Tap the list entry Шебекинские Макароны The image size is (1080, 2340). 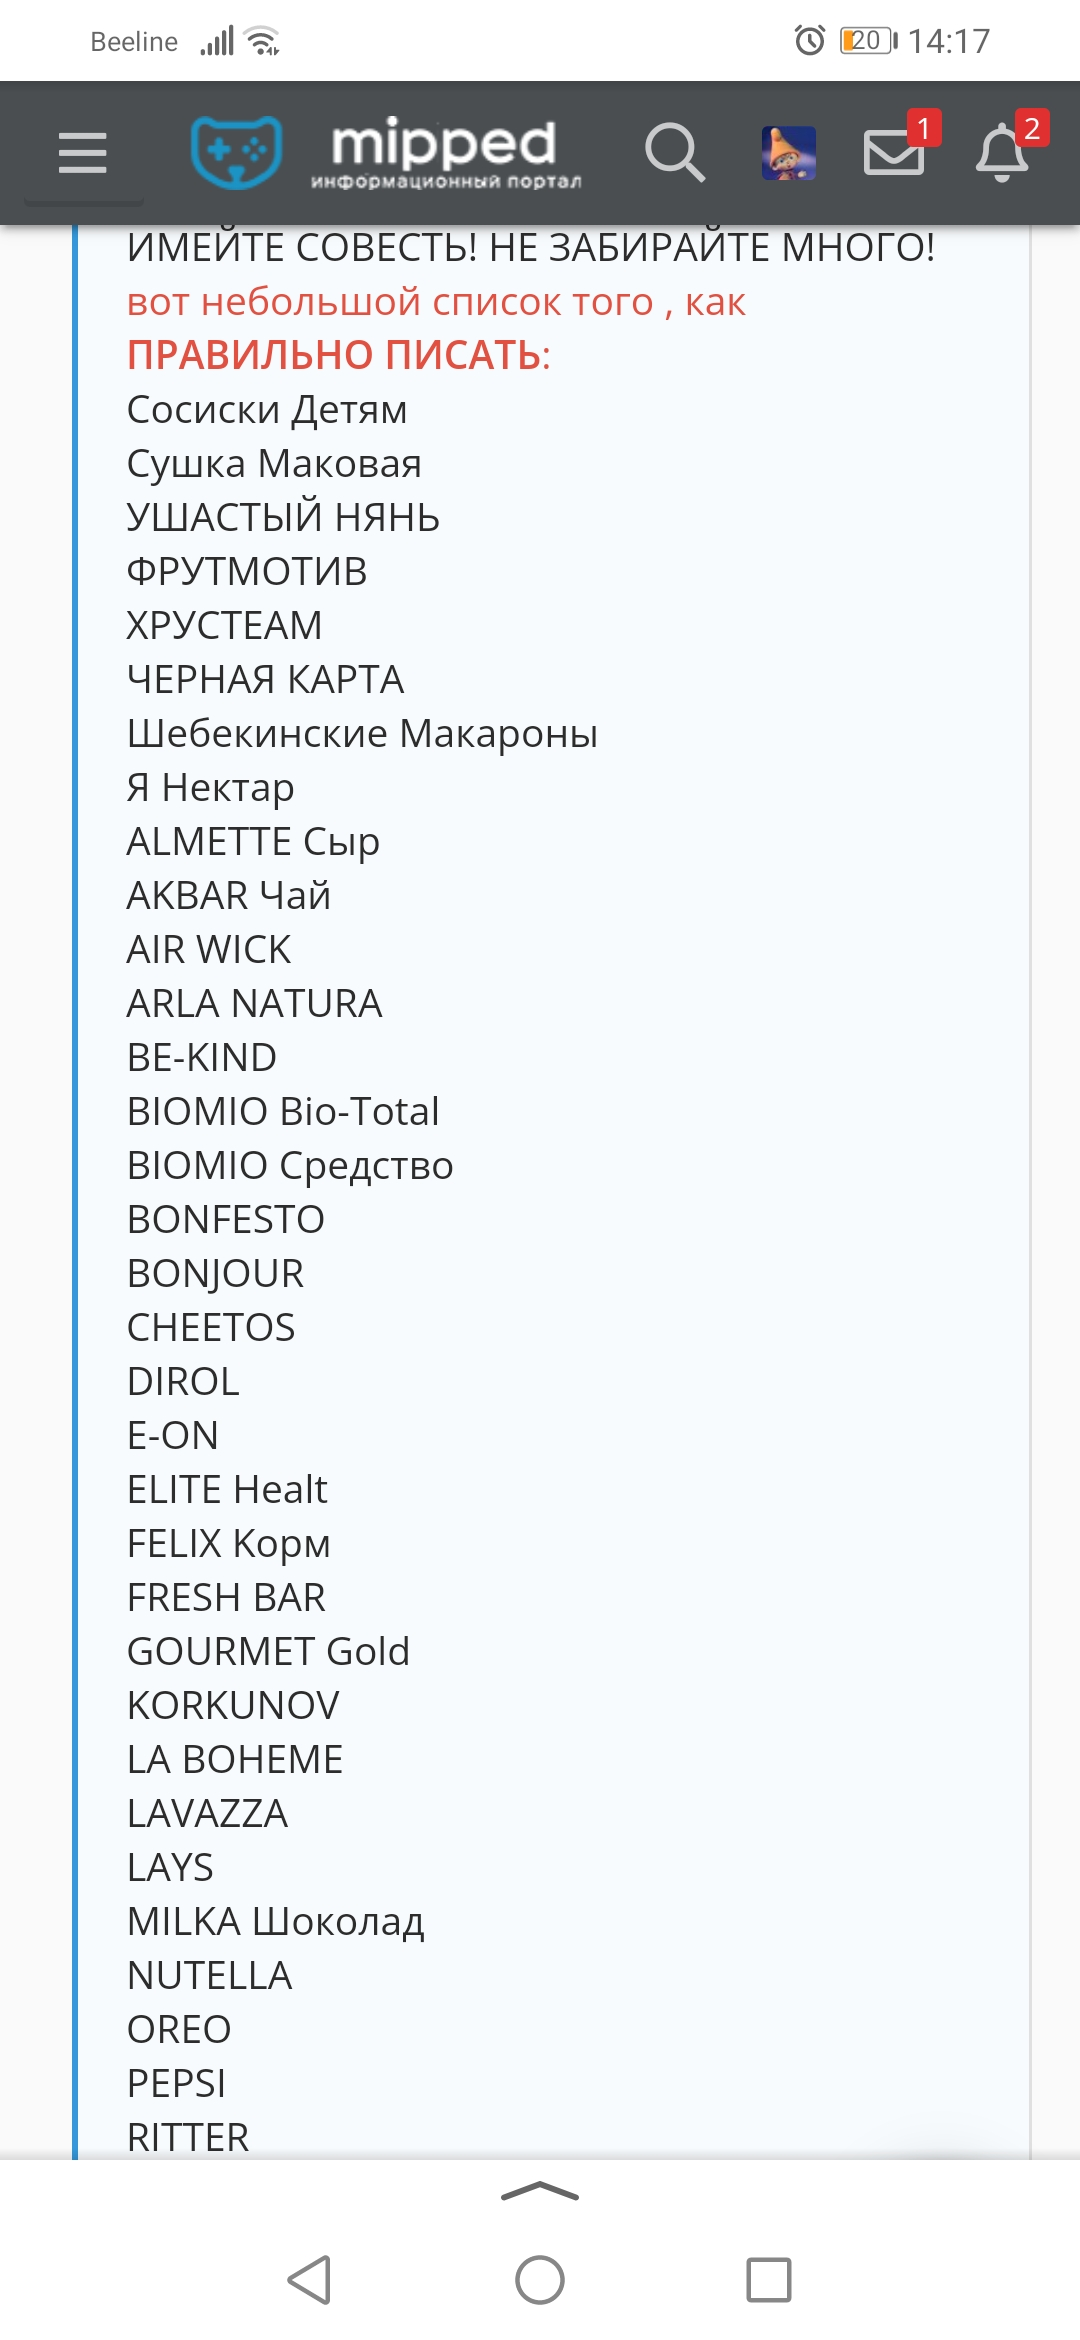point(362,734)
